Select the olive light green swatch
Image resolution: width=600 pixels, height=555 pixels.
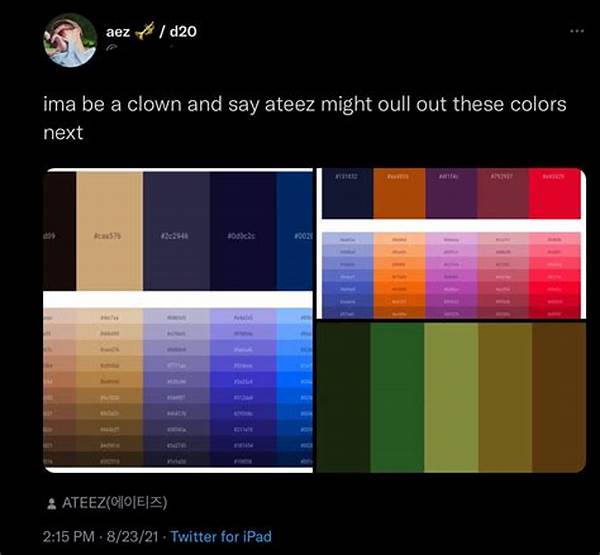pos(451,397)
